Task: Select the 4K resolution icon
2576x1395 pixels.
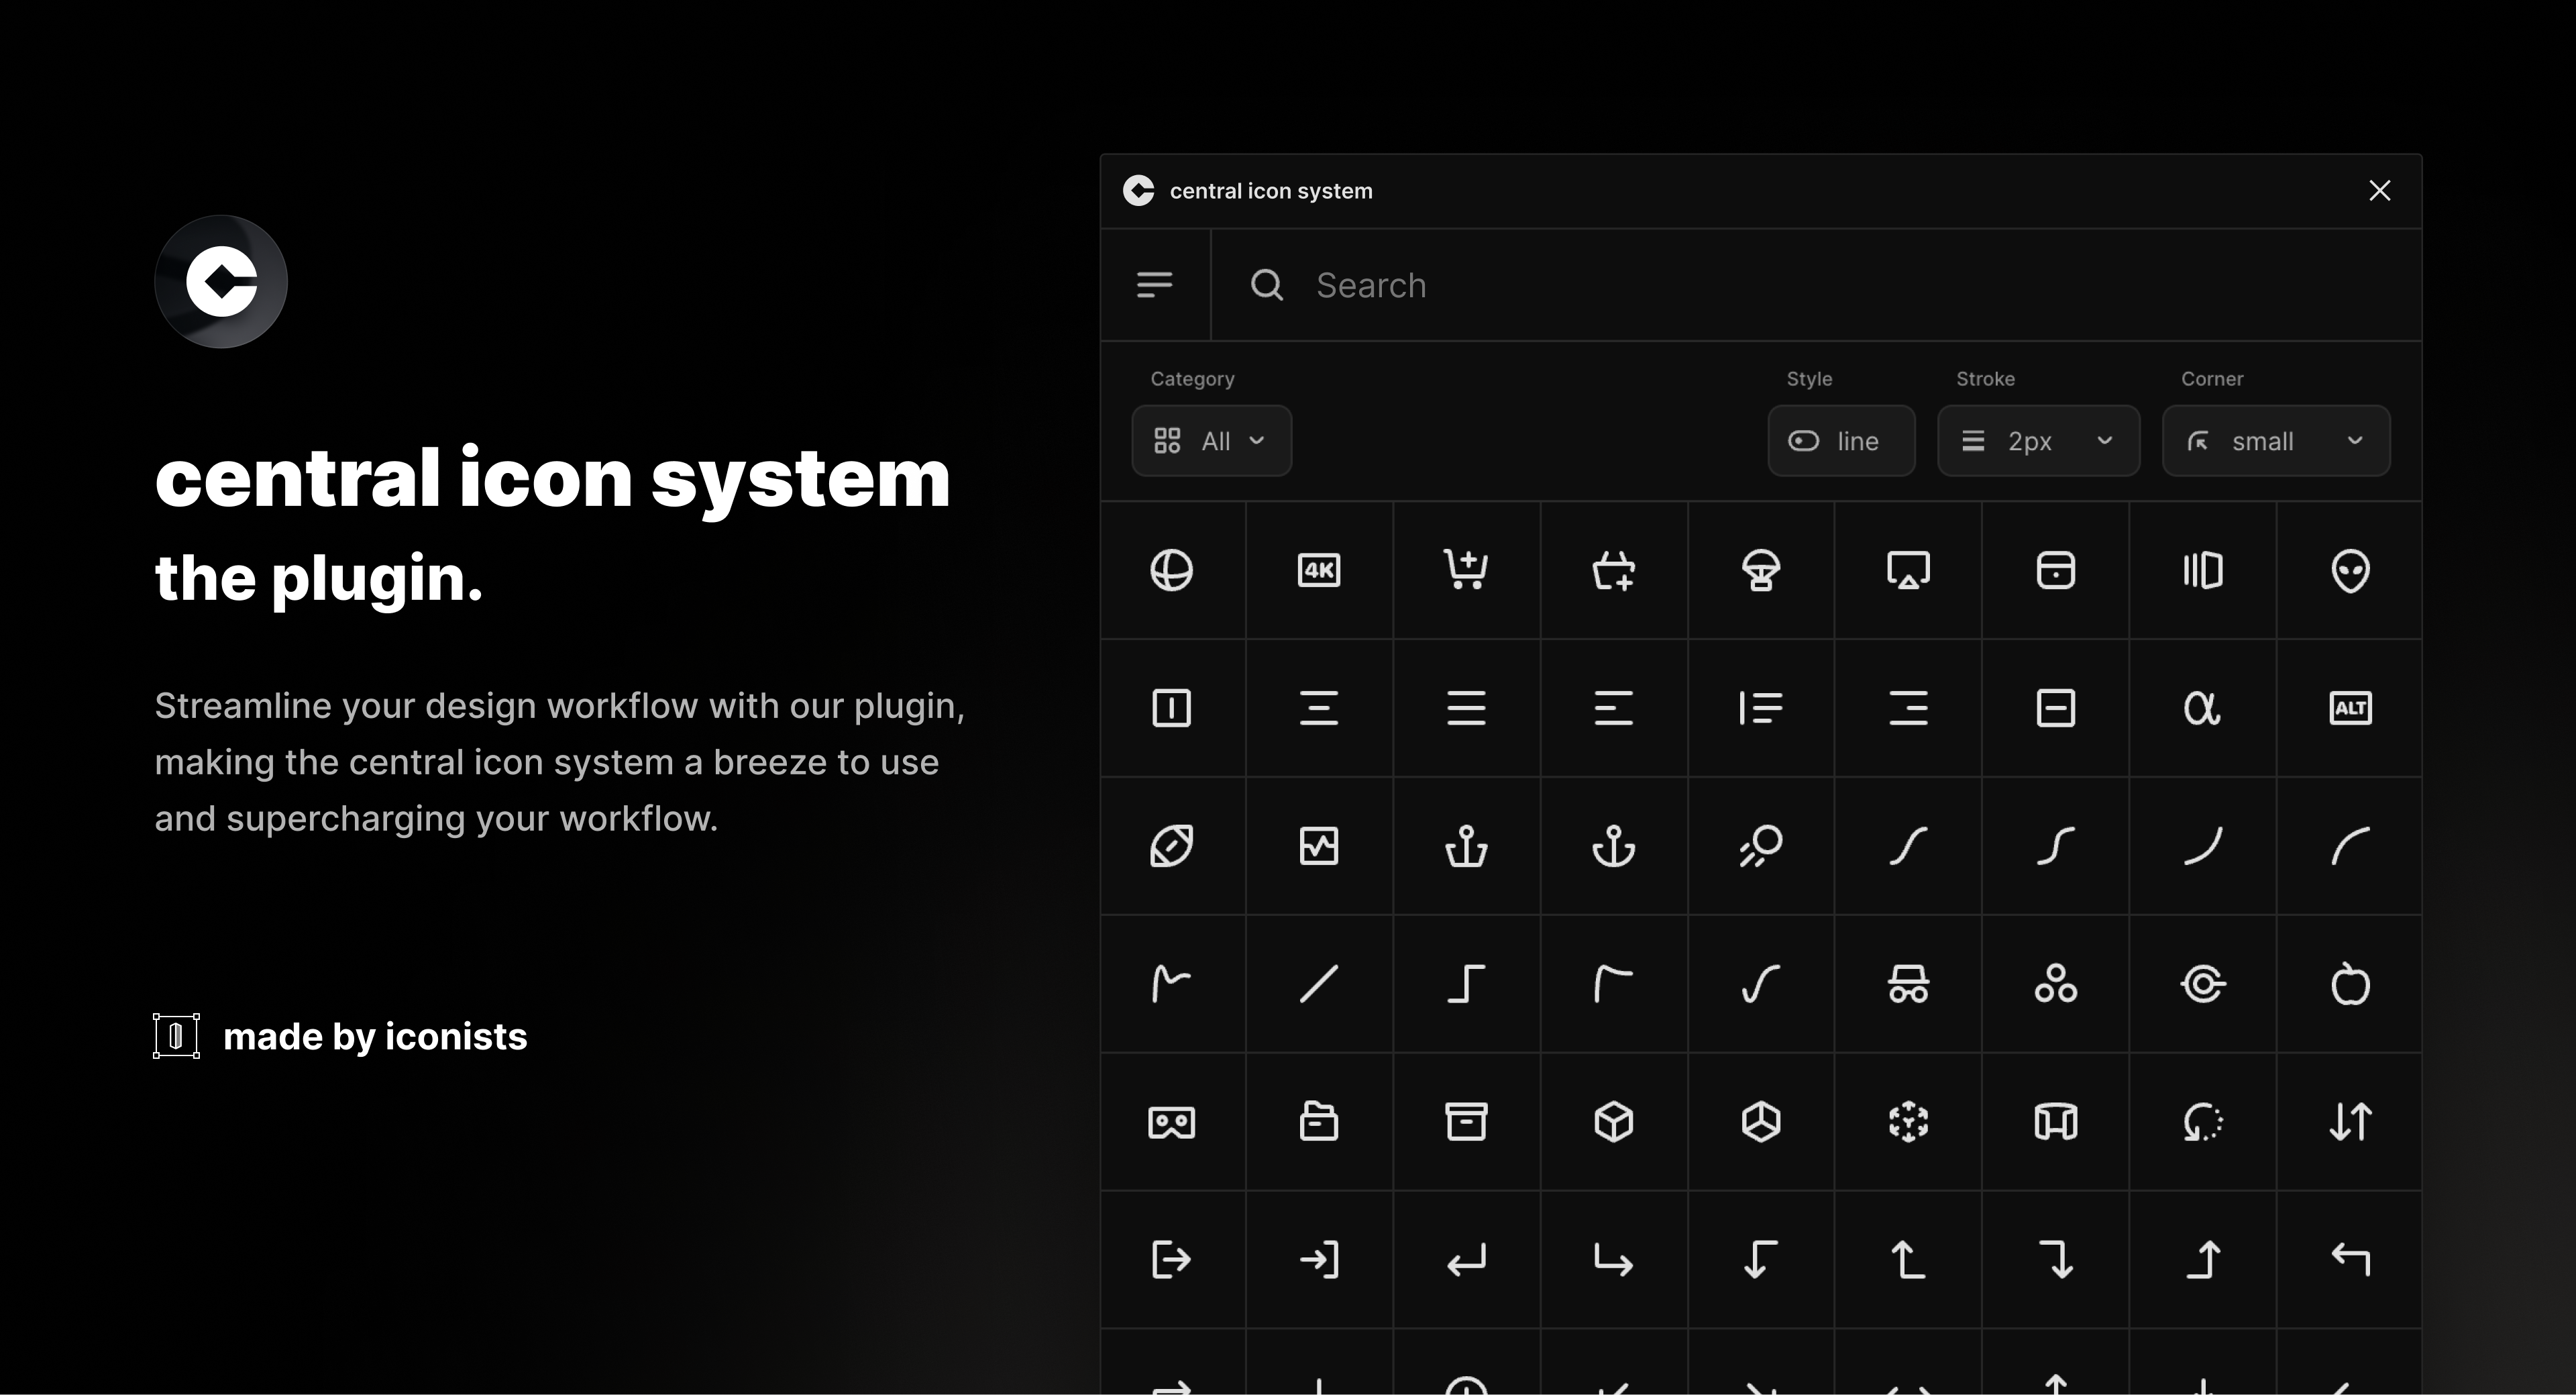Action: pos(1319,570)
